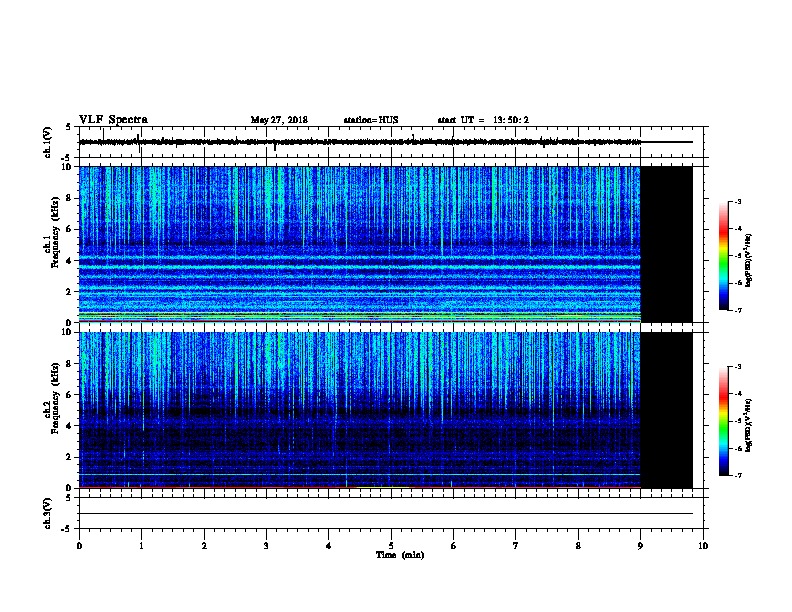Click the ch.2 color scale bar

(724, 421)
